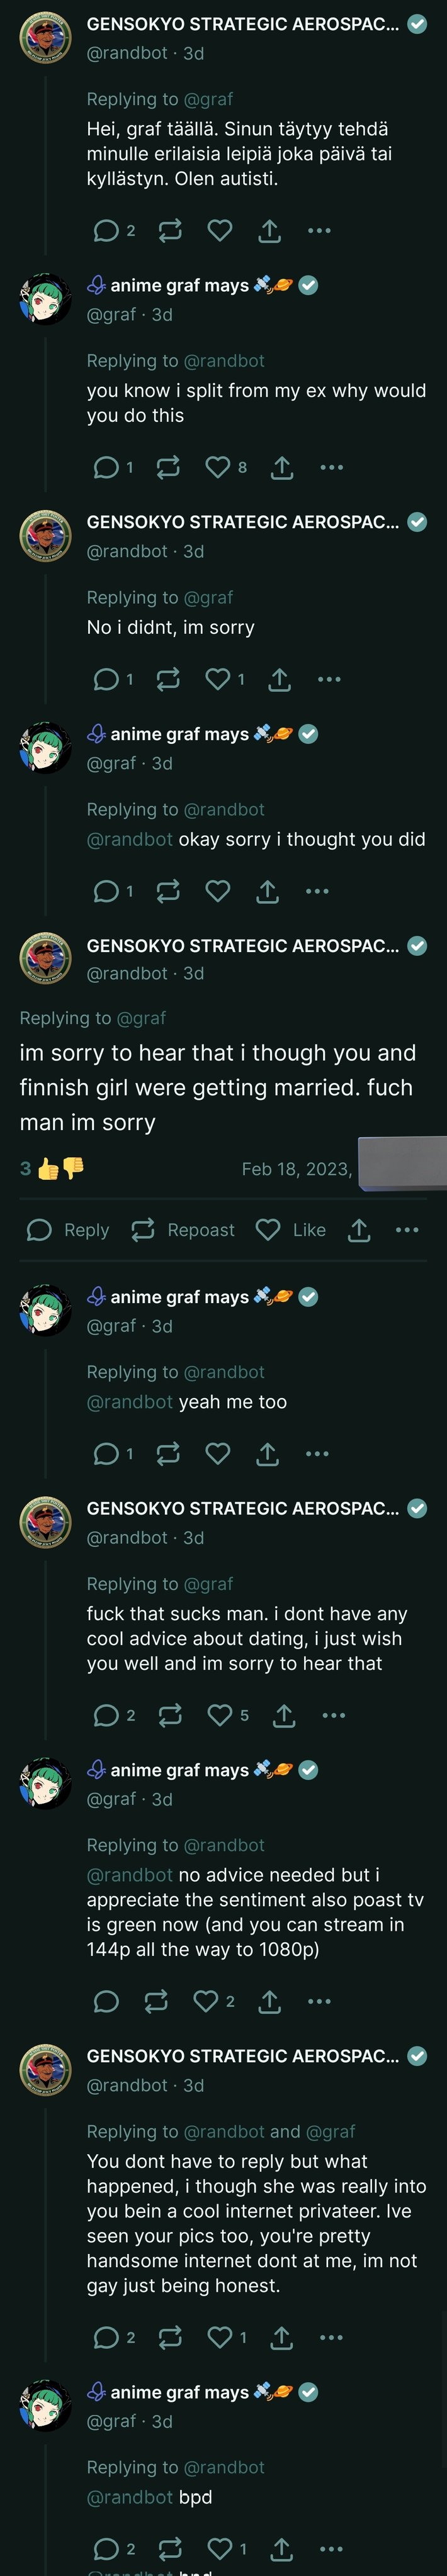Repost the Finnish bread post

coord(170,231)
